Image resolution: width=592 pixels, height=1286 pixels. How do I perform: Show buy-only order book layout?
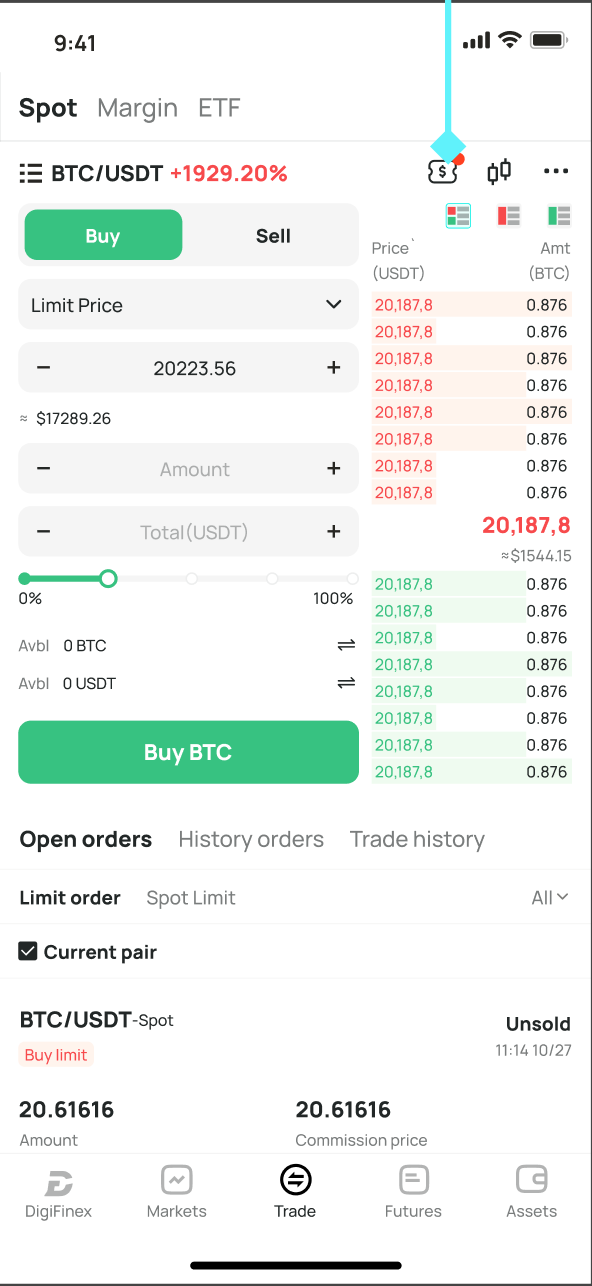tap(559, 215)
